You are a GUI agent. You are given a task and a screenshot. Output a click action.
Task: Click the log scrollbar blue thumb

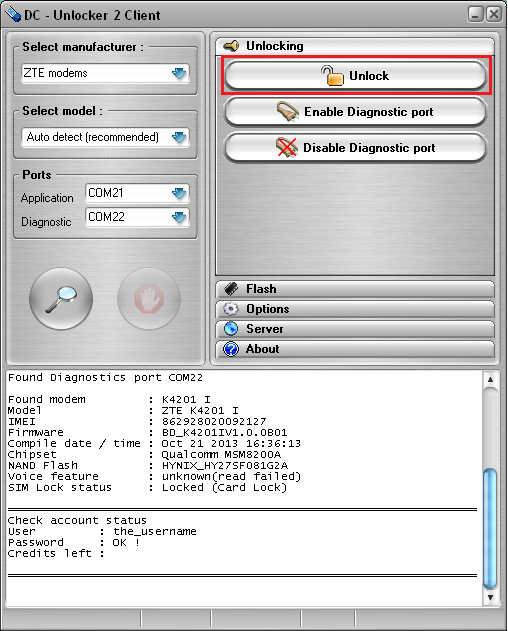pos(490,529)
